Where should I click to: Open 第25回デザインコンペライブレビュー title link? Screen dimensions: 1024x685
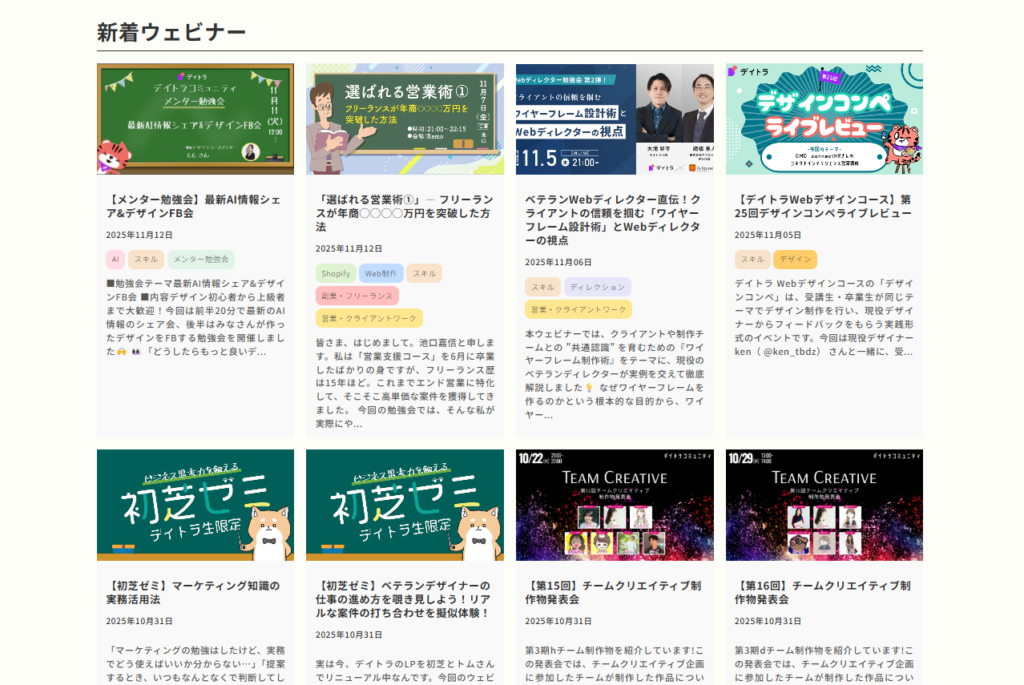(822, 206)
